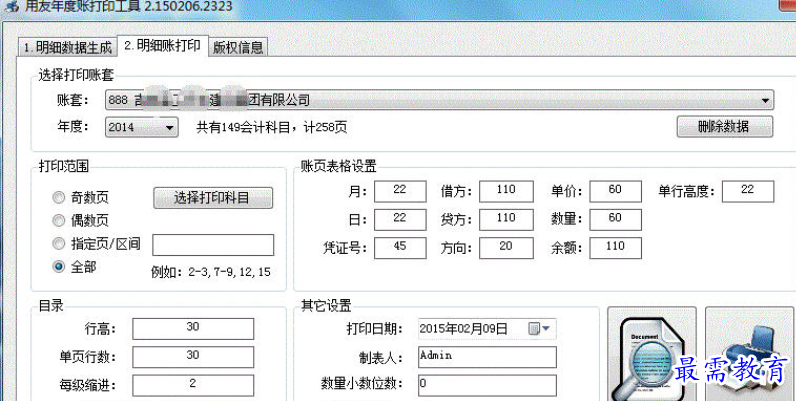The height and width of the screenshot is (401, 796).
Task: Click the 目录 行高 field
Action: click(193, 329)
